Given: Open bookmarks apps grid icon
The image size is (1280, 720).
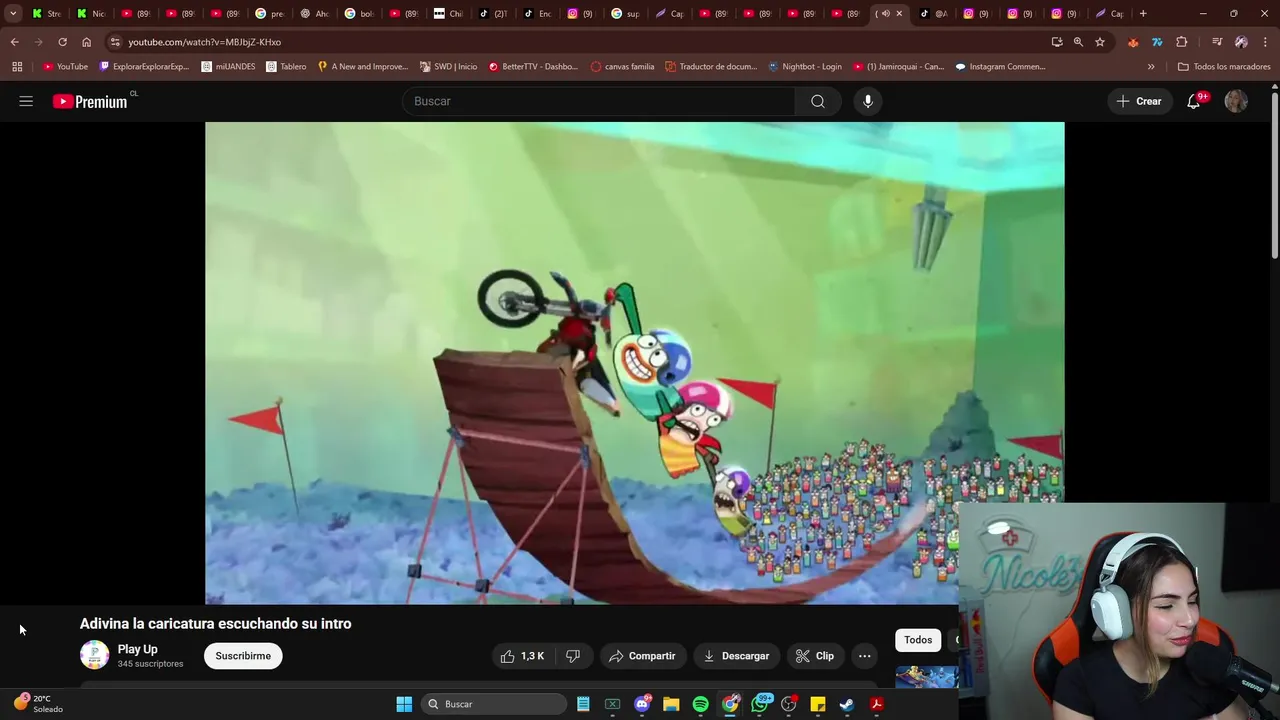Looking at the screenshot, I should pos(17,67).
